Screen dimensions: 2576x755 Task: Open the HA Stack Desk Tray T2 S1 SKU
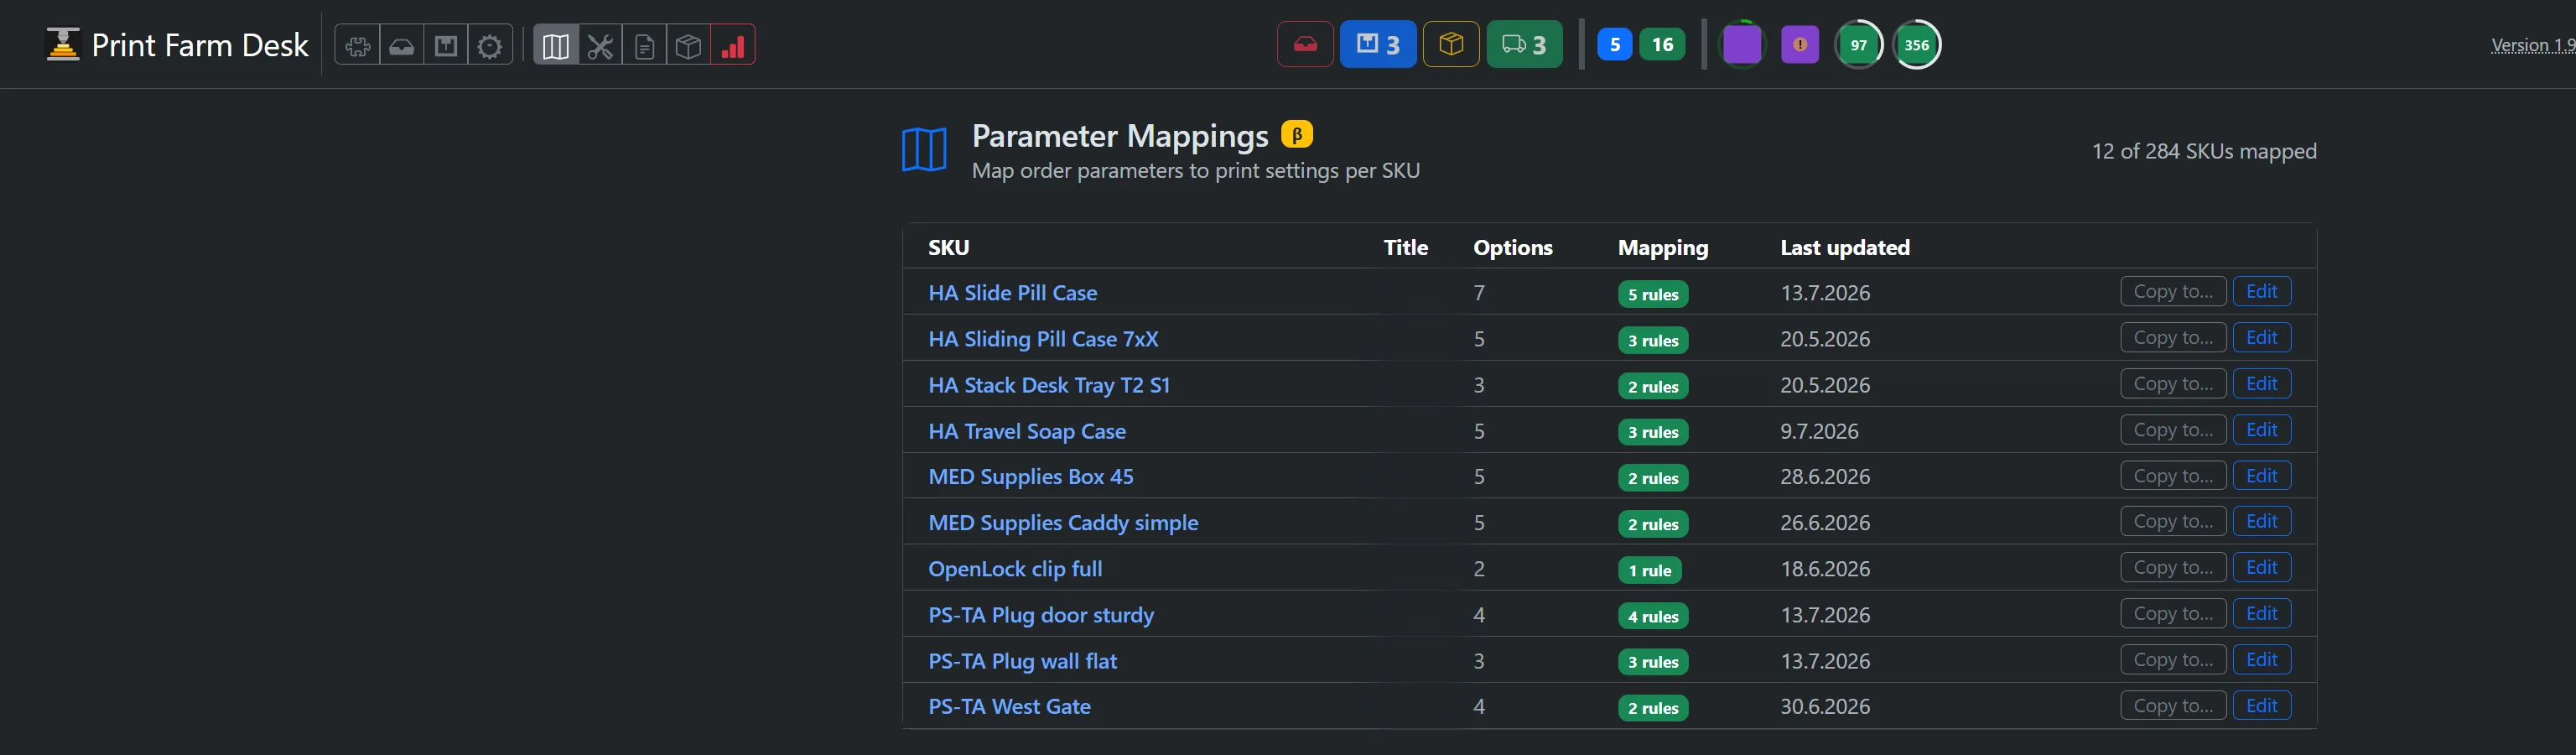(x=1049, y=385)
